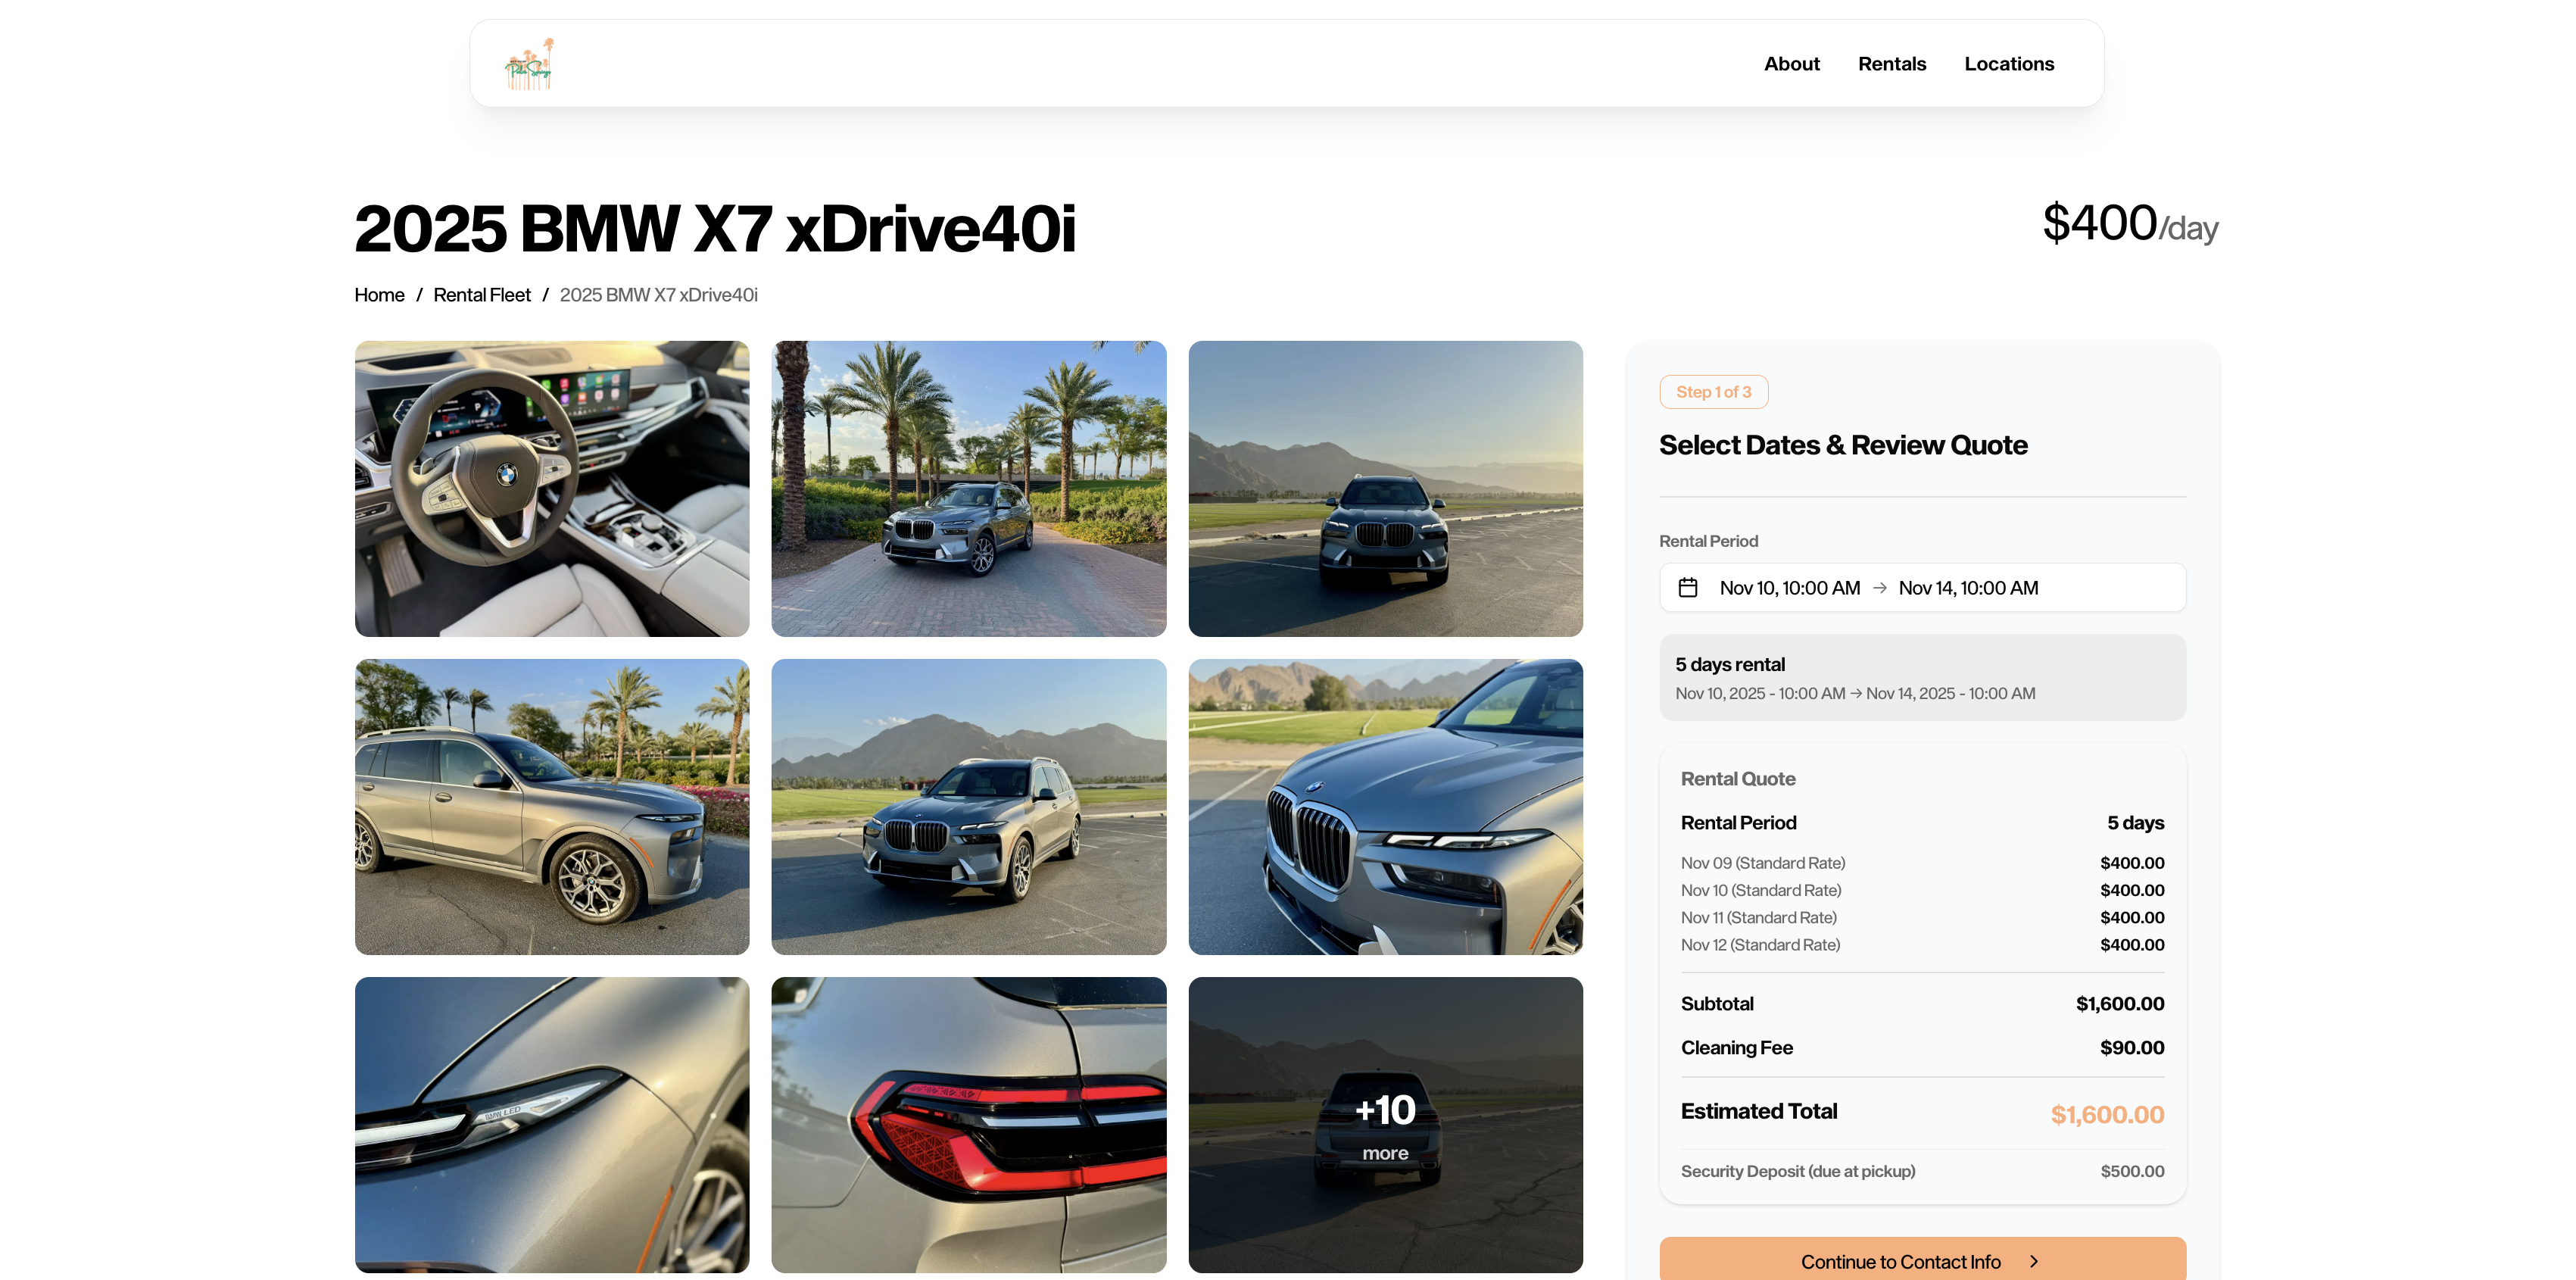Image resolution: width=2576 pixels, height=1280 pixels.
Task: Open the Locations menu item
Action: (2009, 63)
